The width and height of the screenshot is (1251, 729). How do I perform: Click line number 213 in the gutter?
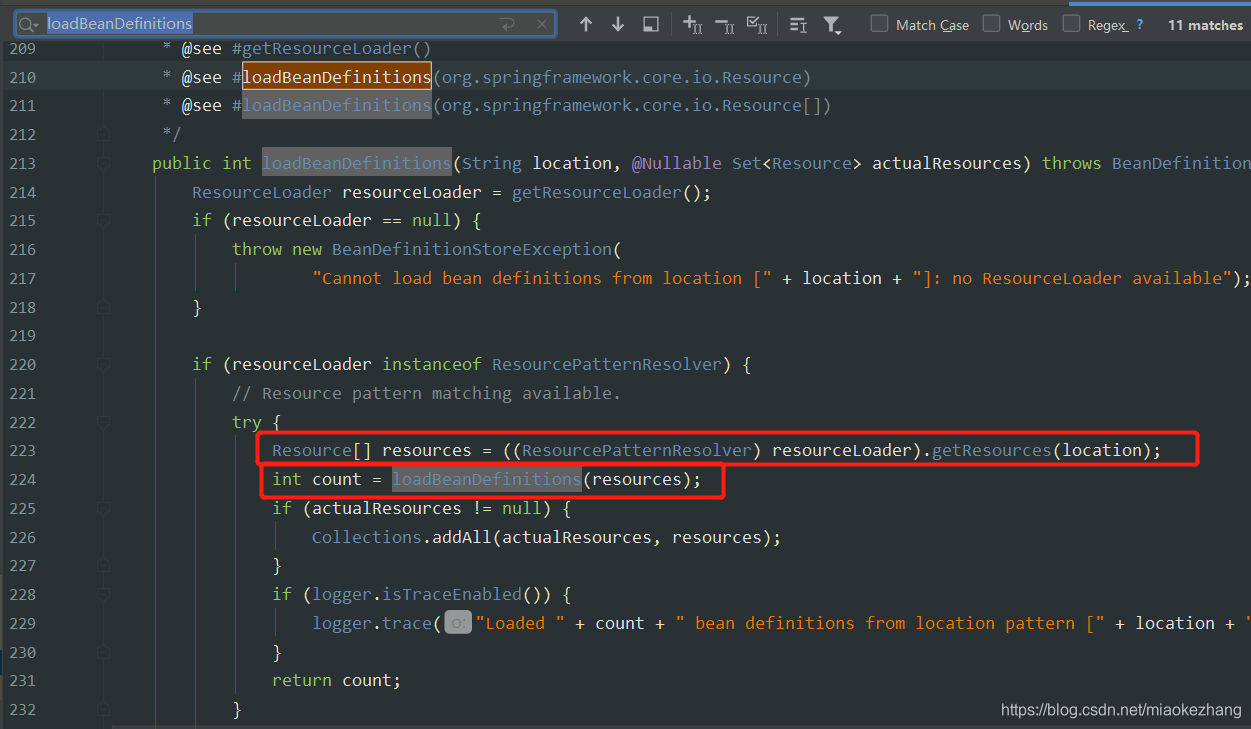[23, 163]
